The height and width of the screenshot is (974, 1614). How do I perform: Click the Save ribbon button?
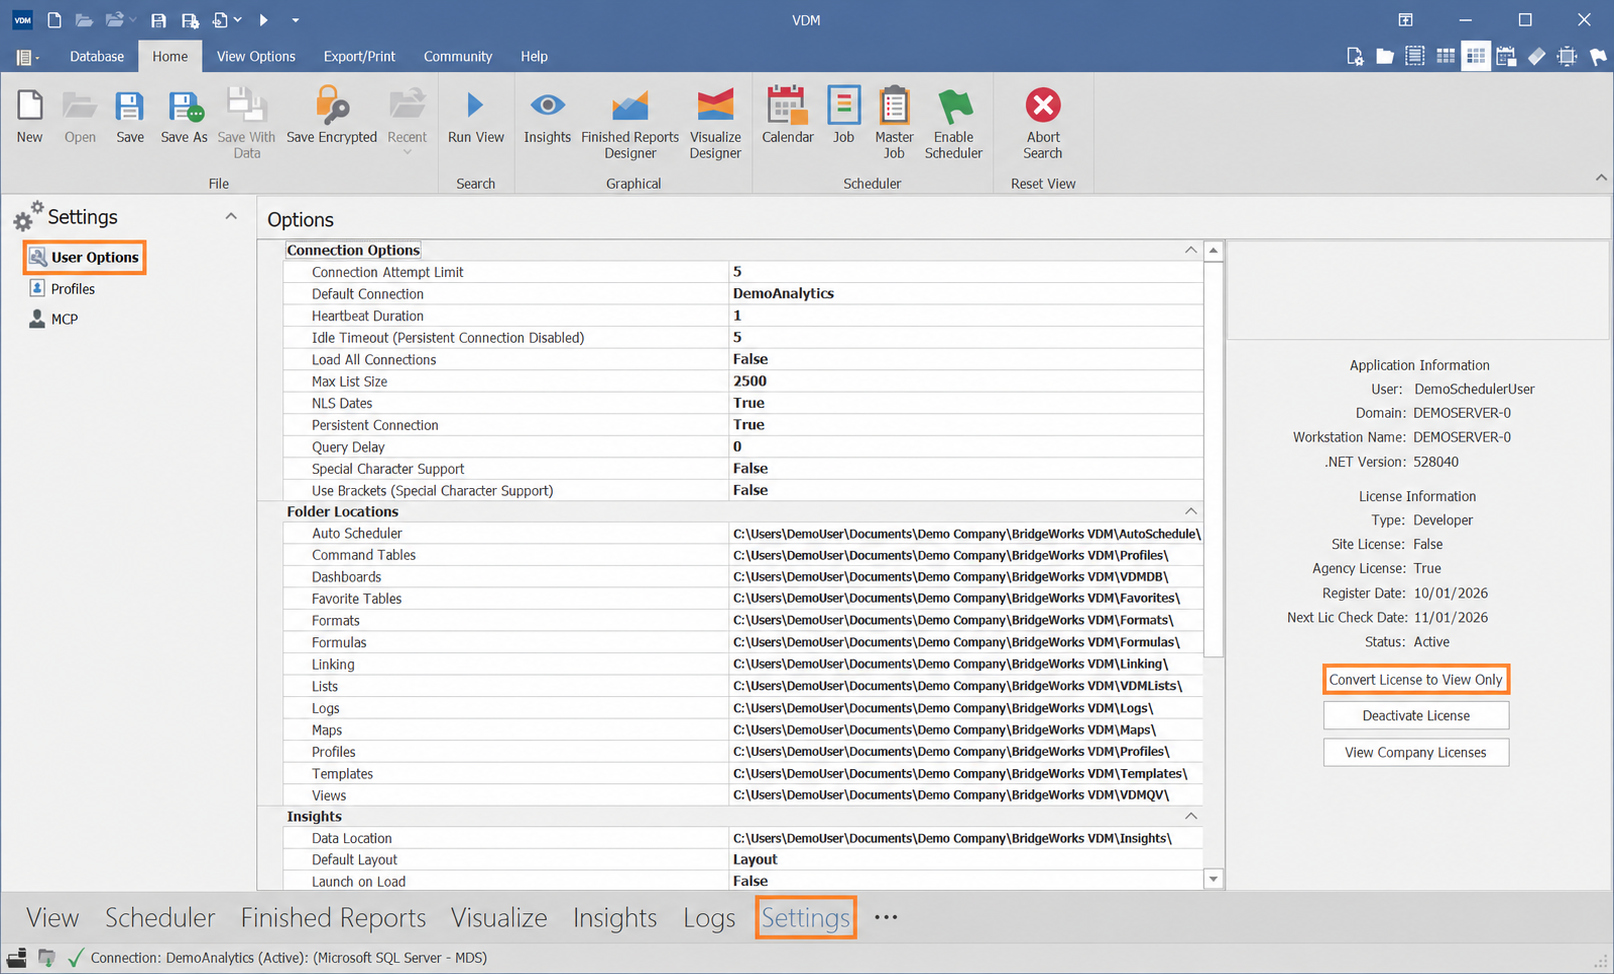point(130,117)
